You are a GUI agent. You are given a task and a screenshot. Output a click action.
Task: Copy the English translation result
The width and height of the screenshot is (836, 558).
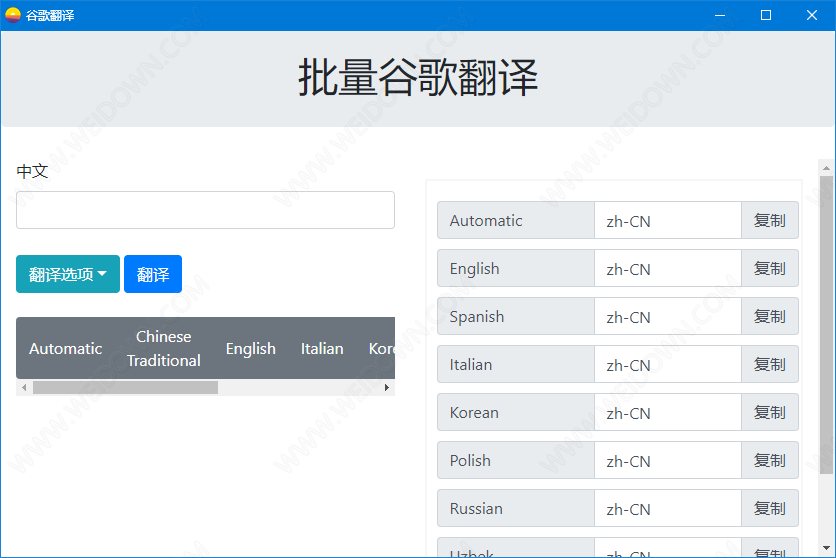click(x=769, y=268)
